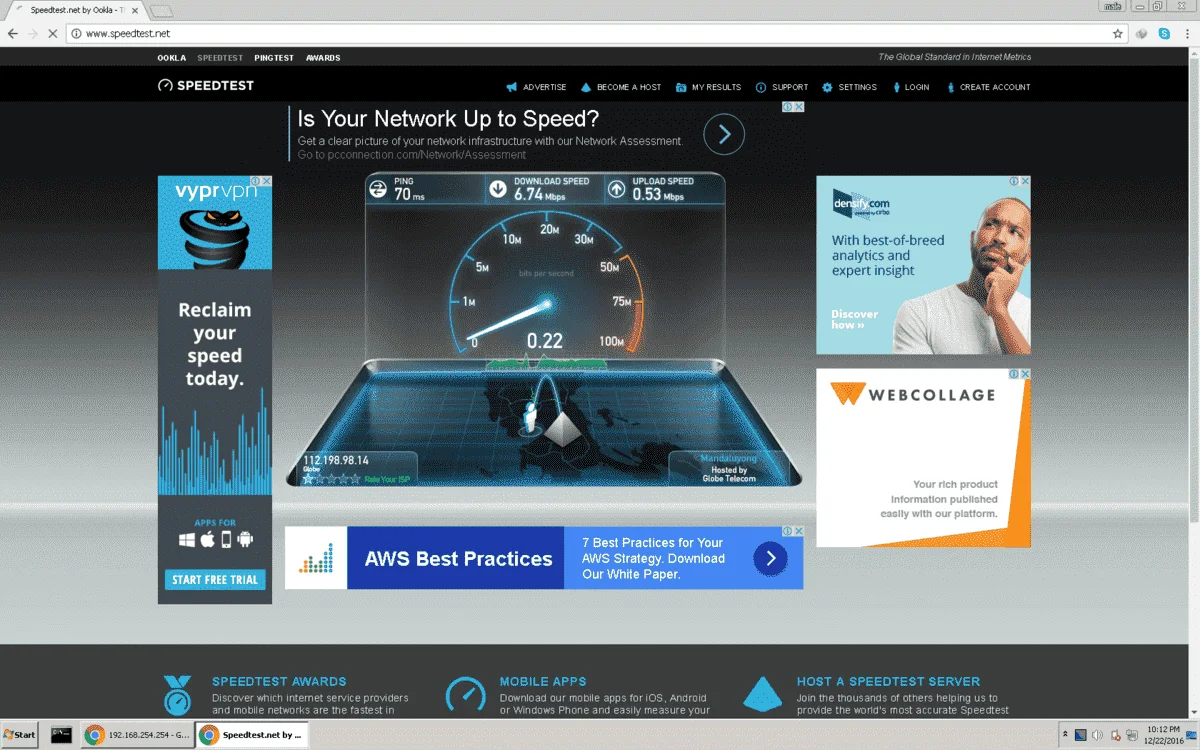Click the browser forward arrow
This screenshot has width=1200, height=750.
tap(33, 33)
